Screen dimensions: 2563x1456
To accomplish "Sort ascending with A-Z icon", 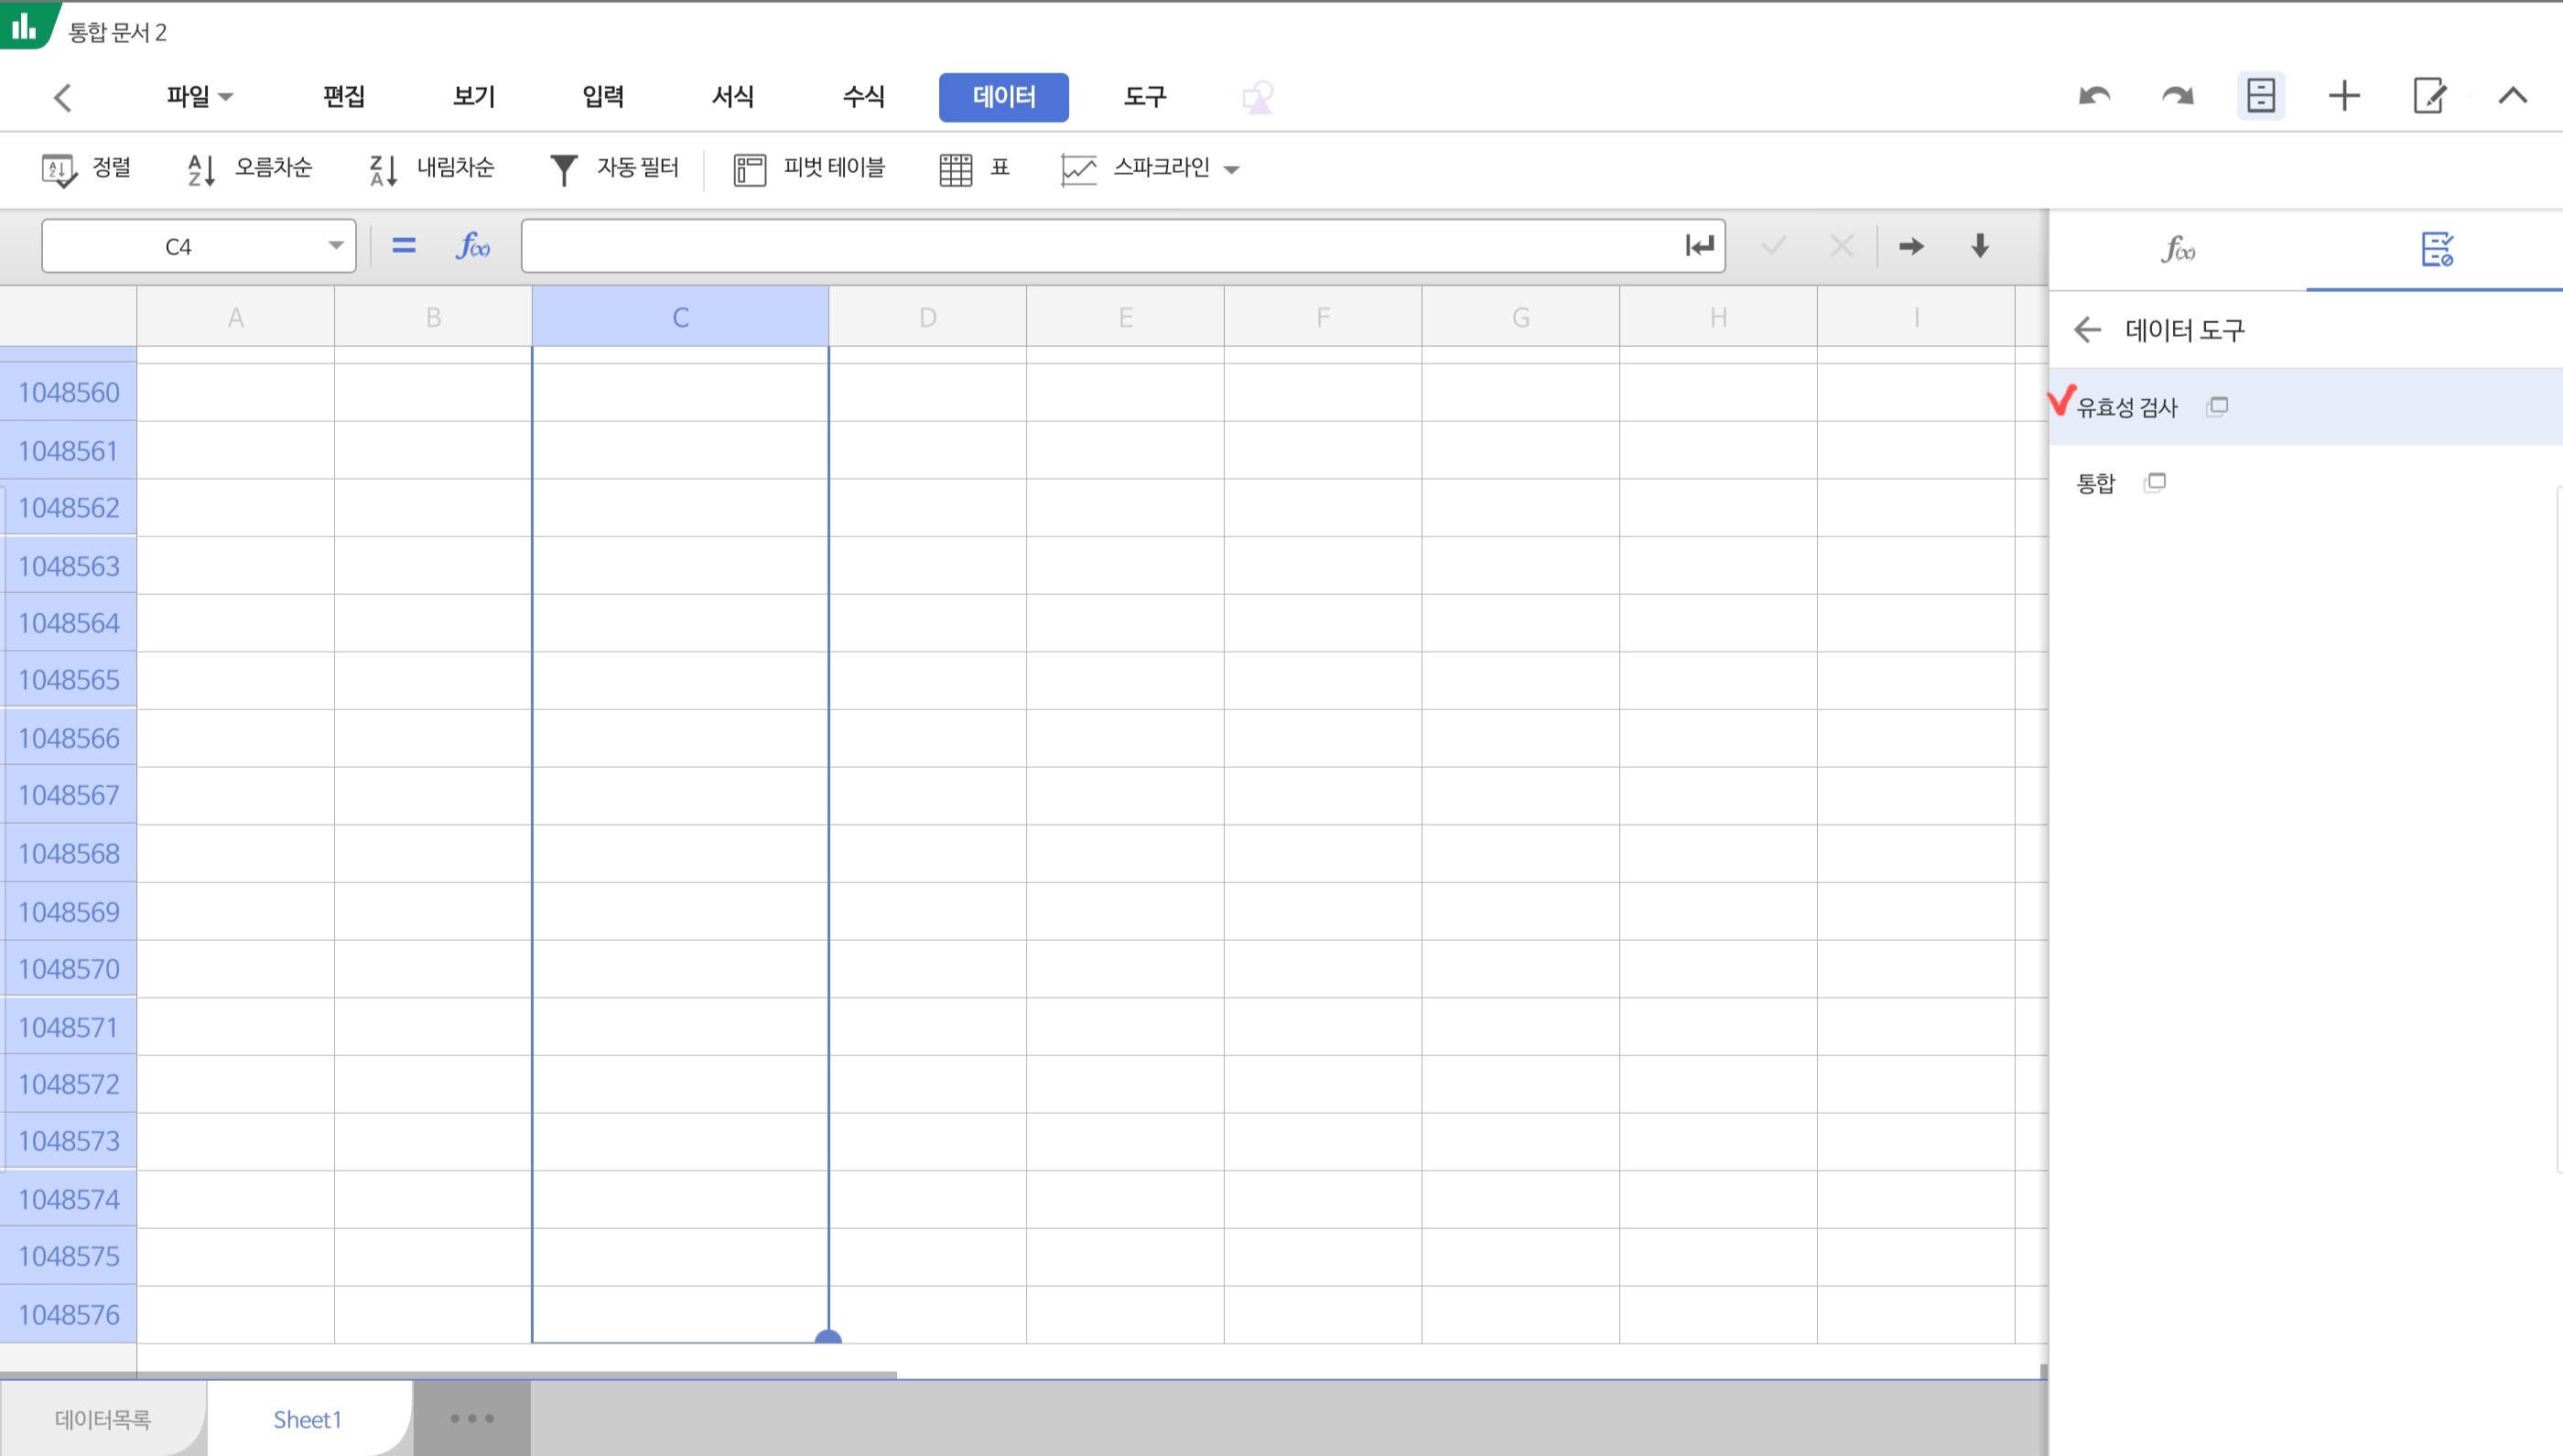I will coord(201,169).
